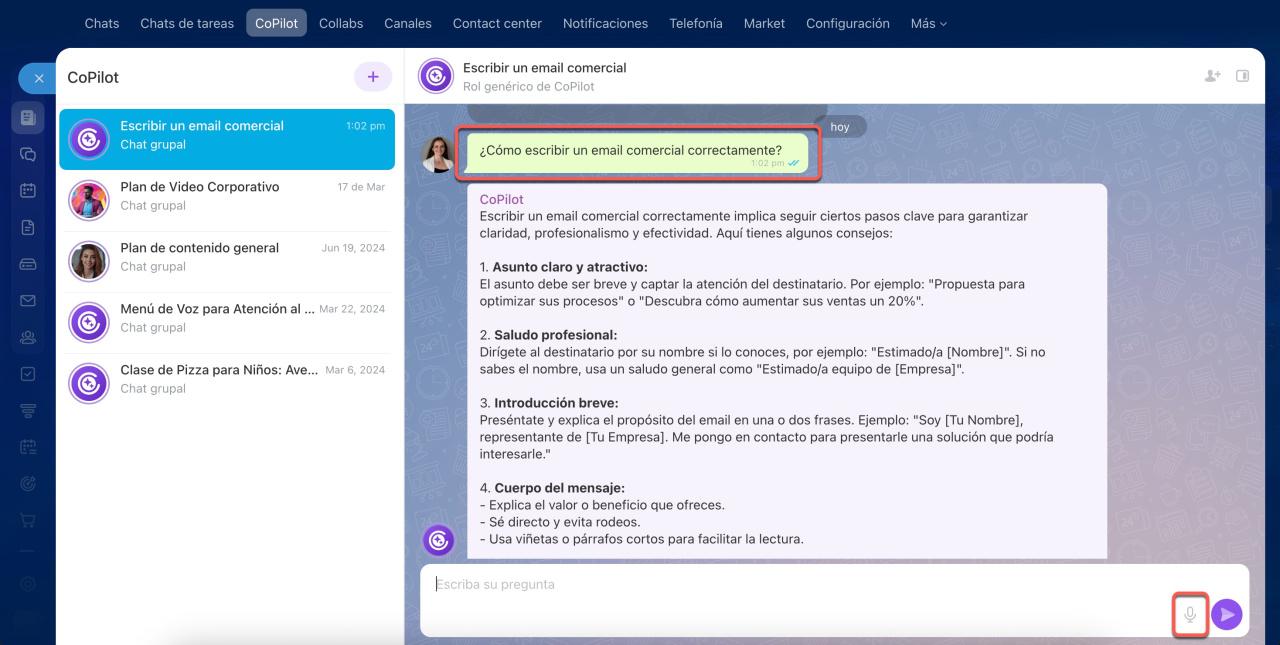Click the purple send message button
This screenshot has width=1280, height=645.
point(1227,614)
